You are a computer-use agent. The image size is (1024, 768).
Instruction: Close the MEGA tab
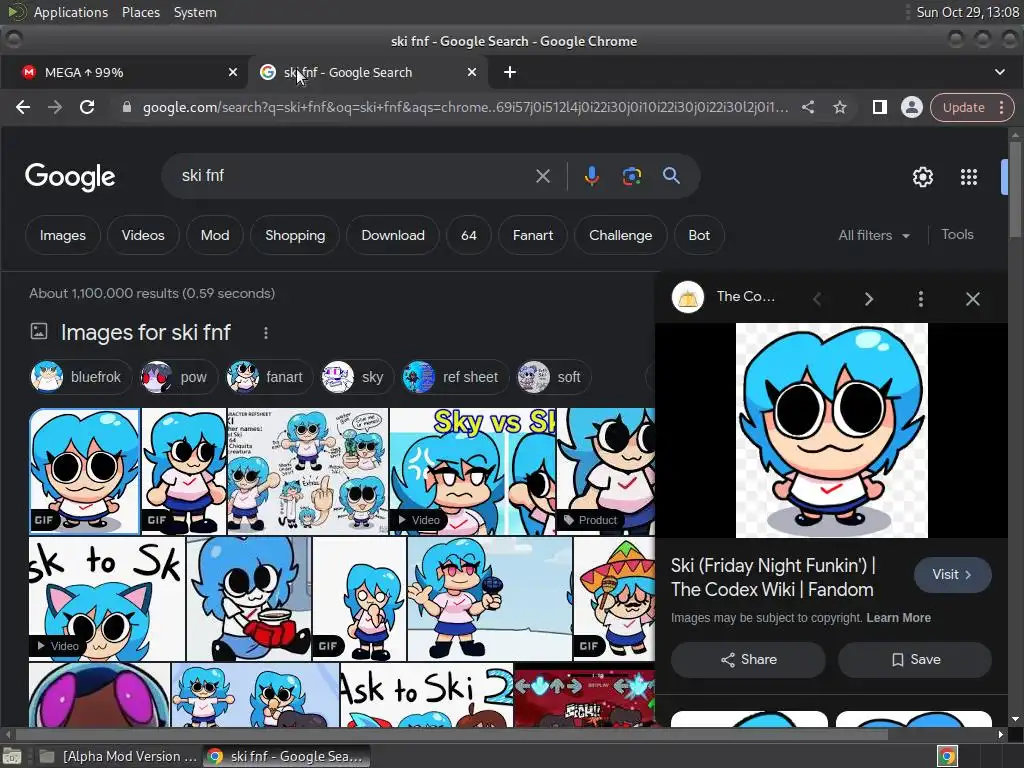233,72
